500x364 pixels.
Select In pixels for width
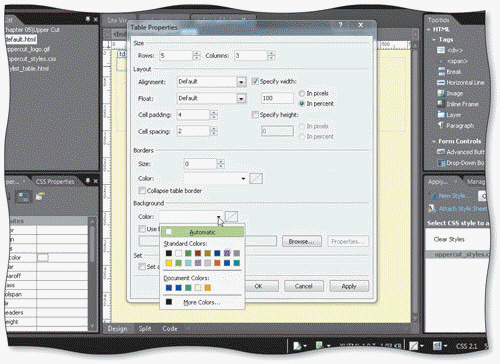[302, 93]
